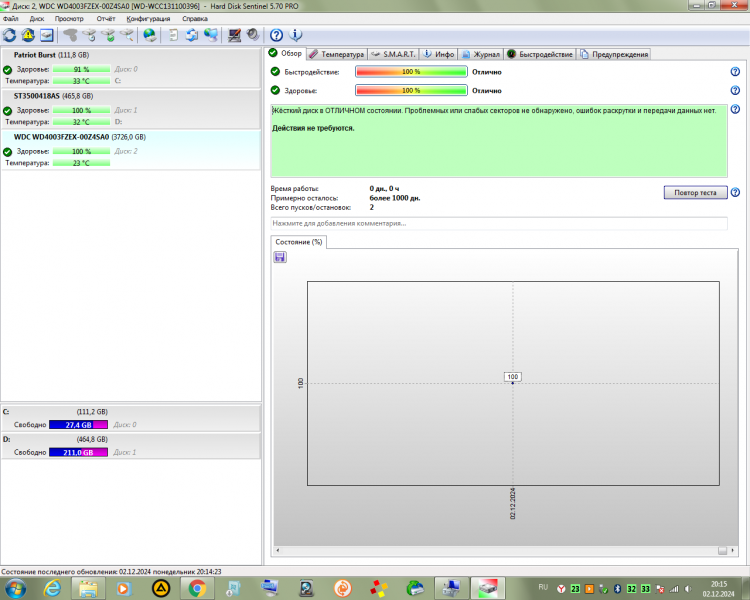Click the laptop with pen configuration icon
Image resolution: width=750 pixels, height=600 pixels.
(234, 35)
